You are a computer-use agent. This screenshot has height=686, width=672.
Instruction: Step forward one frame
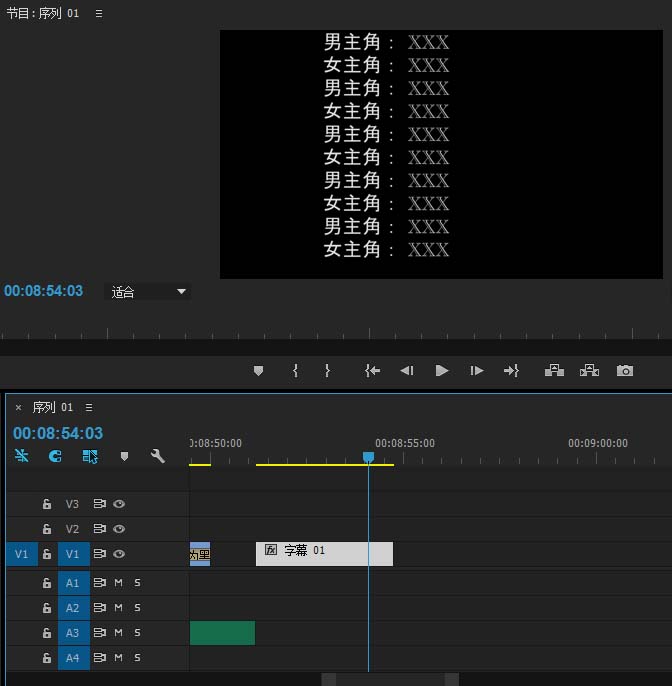point(476,371)
